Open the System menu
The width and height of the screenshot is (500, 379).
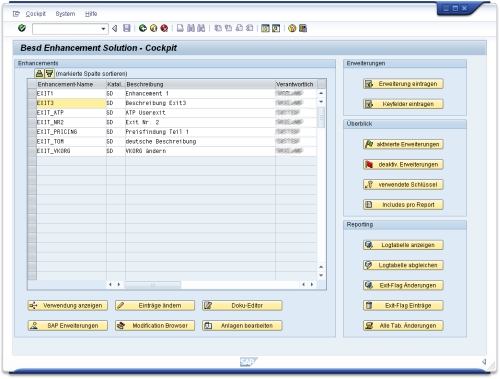coord(65,14)
